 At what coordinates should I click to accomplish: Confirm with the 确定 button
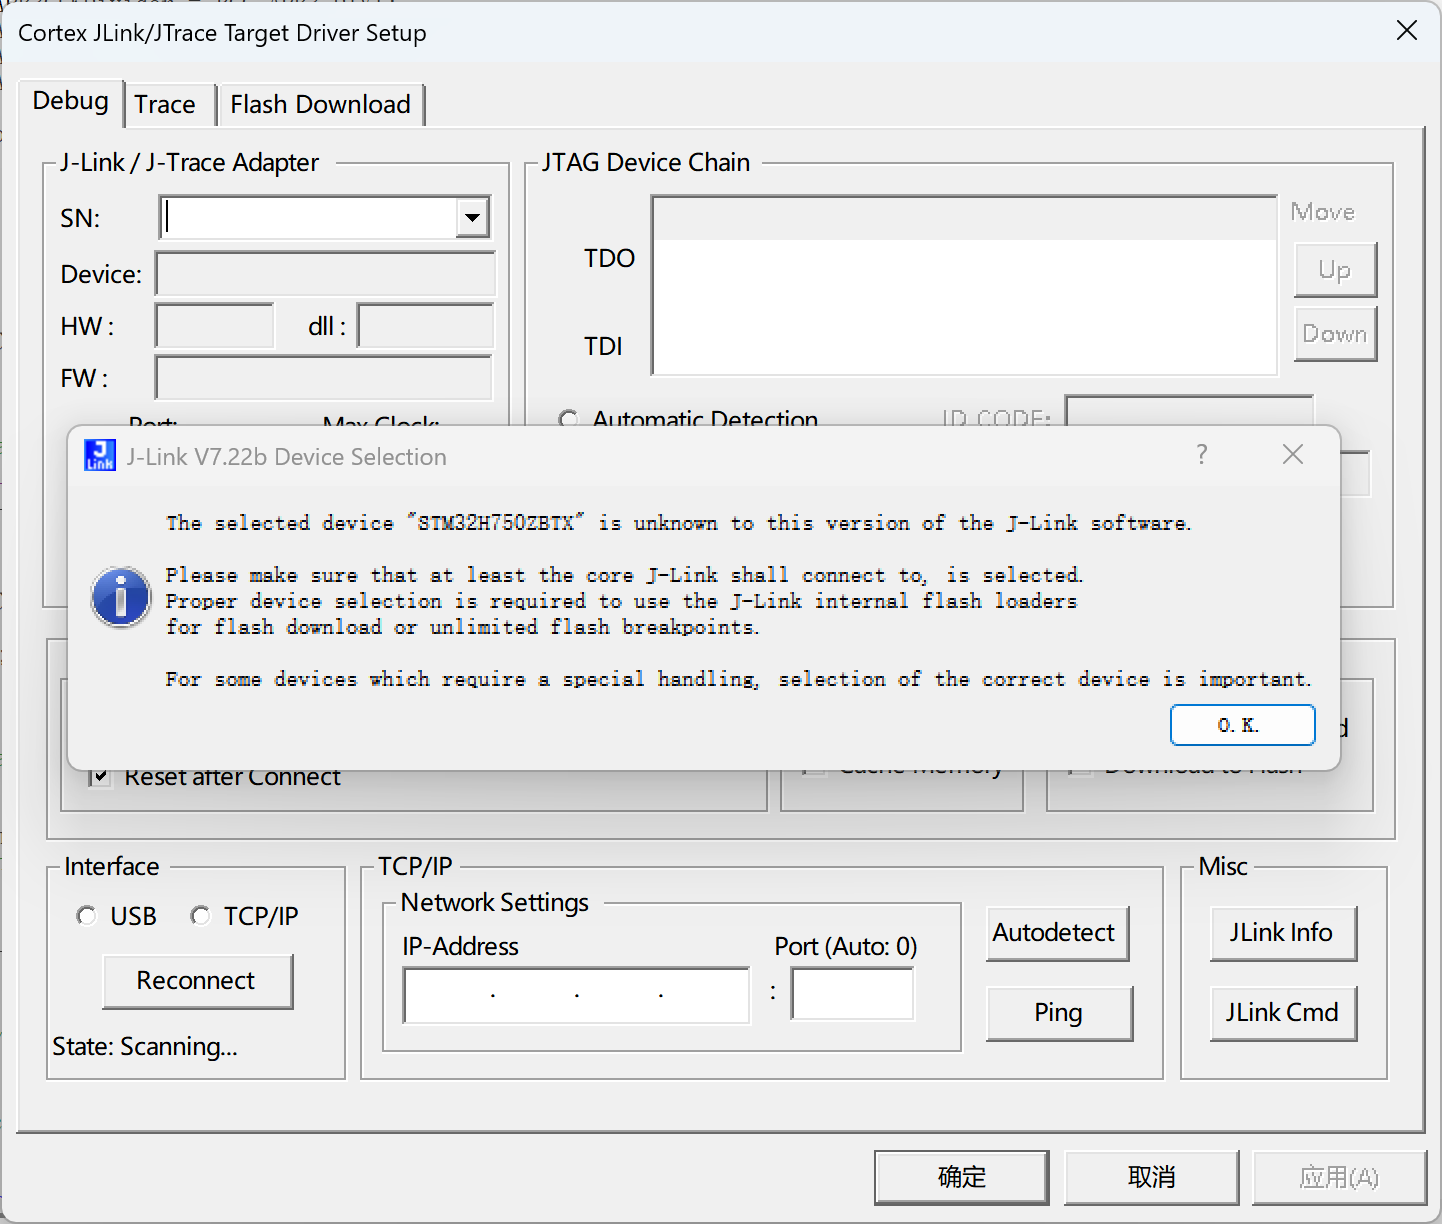[x=961, y=1177]
